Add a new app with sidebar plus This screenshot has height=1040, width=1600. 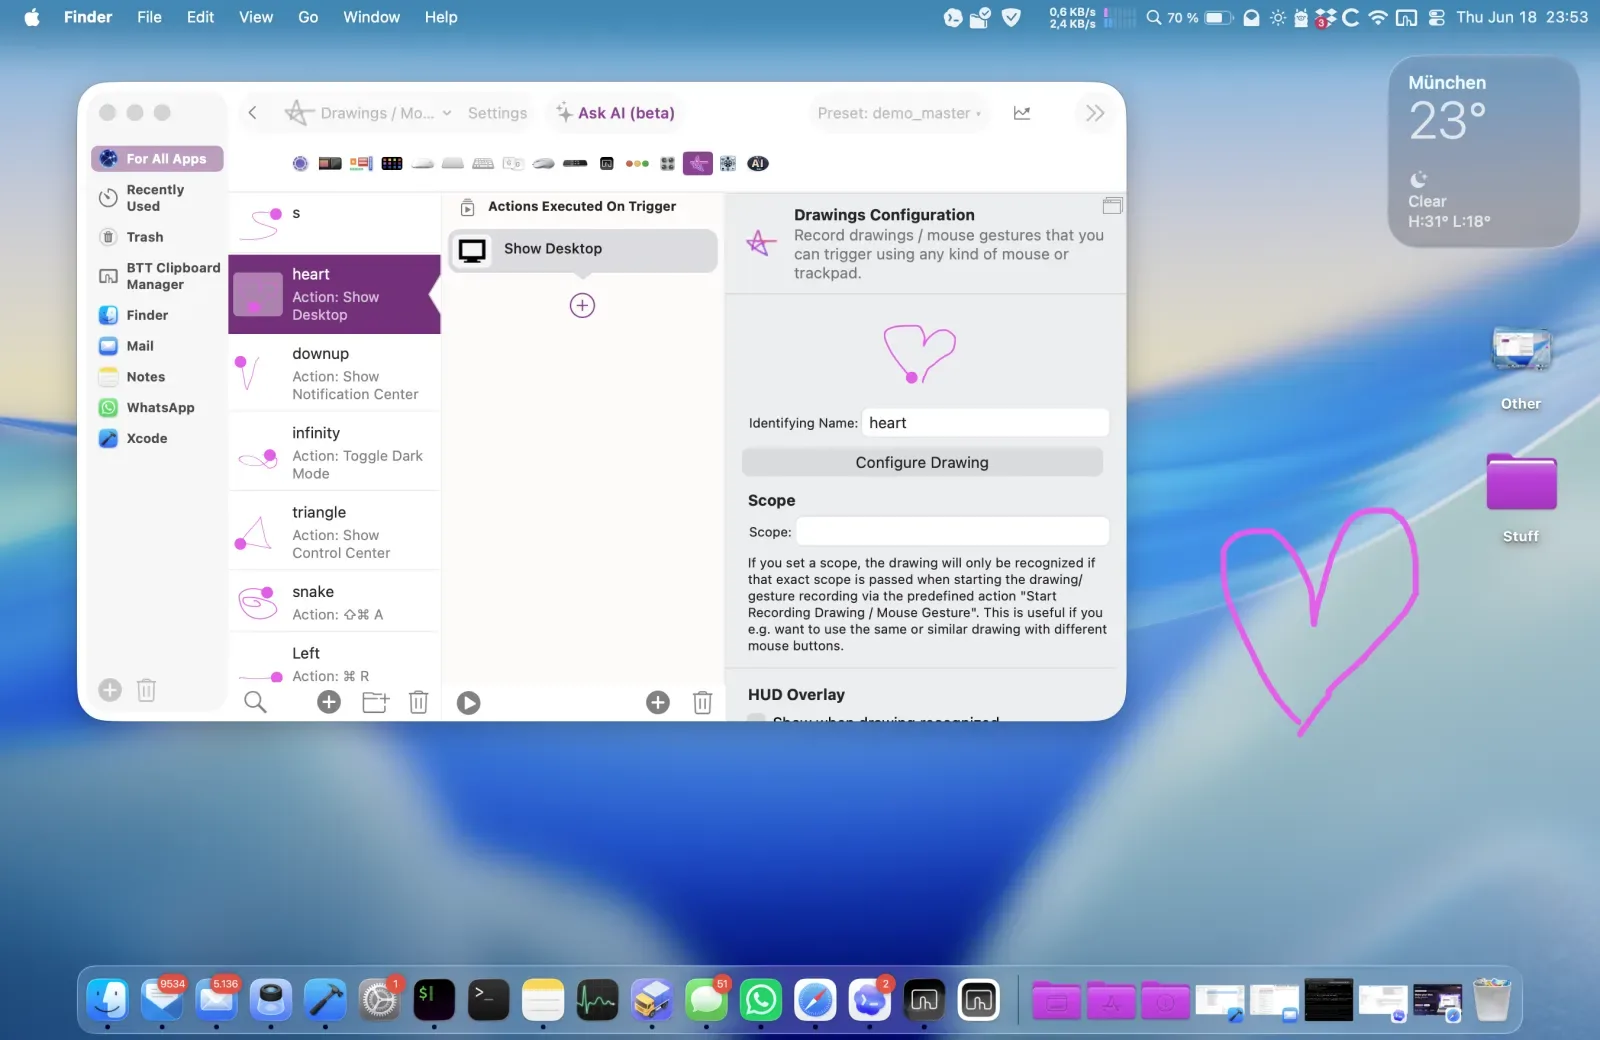click(110, 690)
